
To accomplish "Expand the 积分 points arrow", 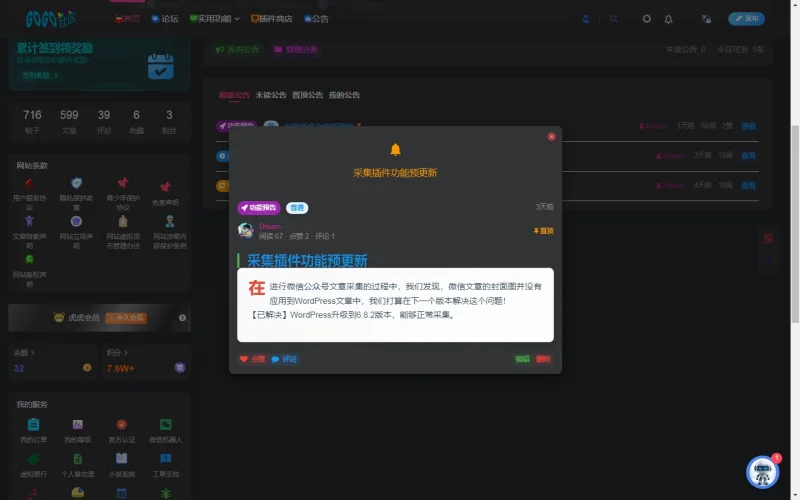I will pyautogui.click(x=127, y=352).
